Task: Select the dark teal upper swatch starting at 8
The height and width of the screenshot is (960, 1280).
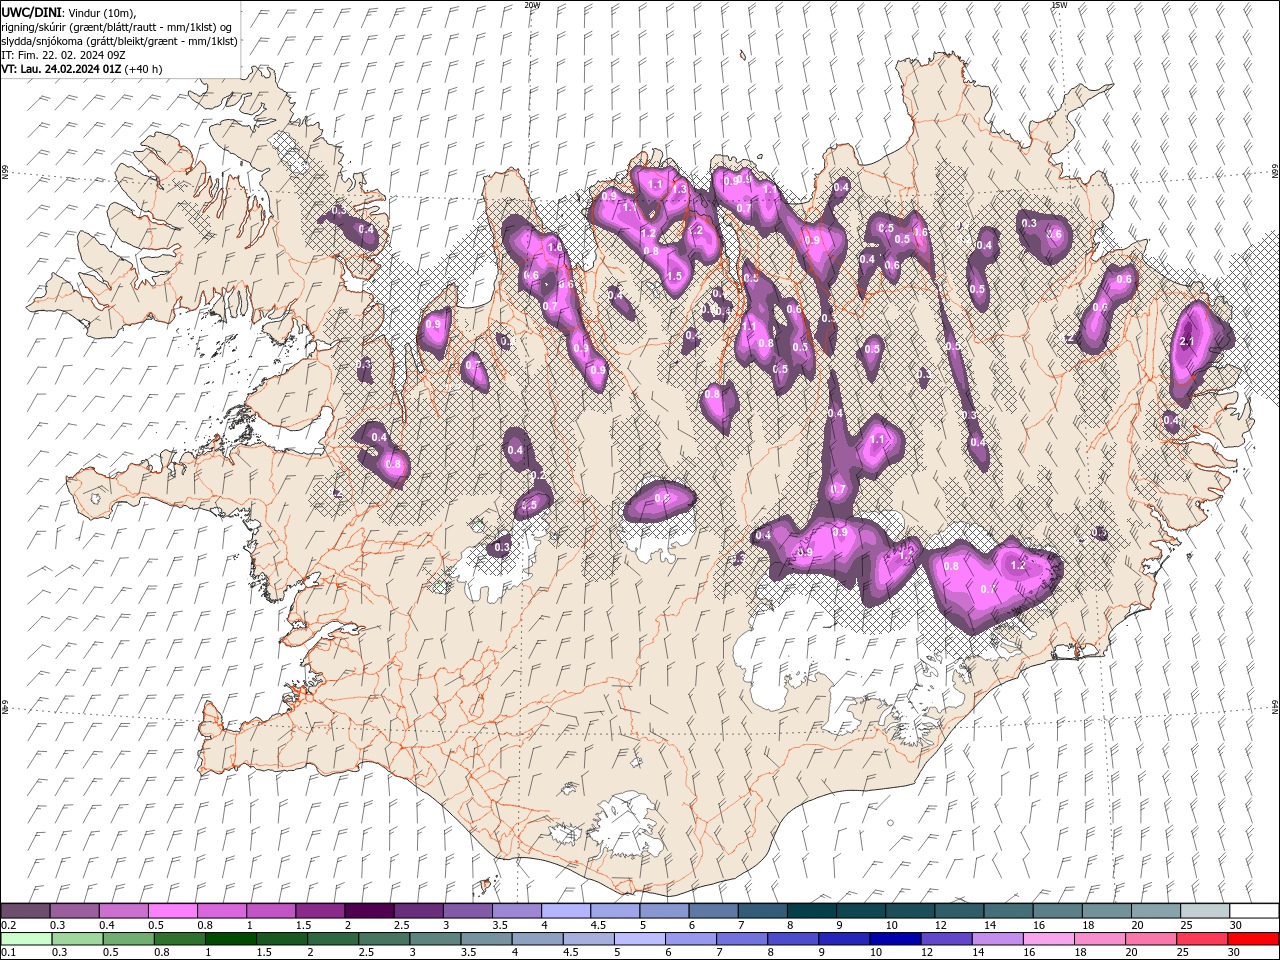Action: (x=811, y=911)
